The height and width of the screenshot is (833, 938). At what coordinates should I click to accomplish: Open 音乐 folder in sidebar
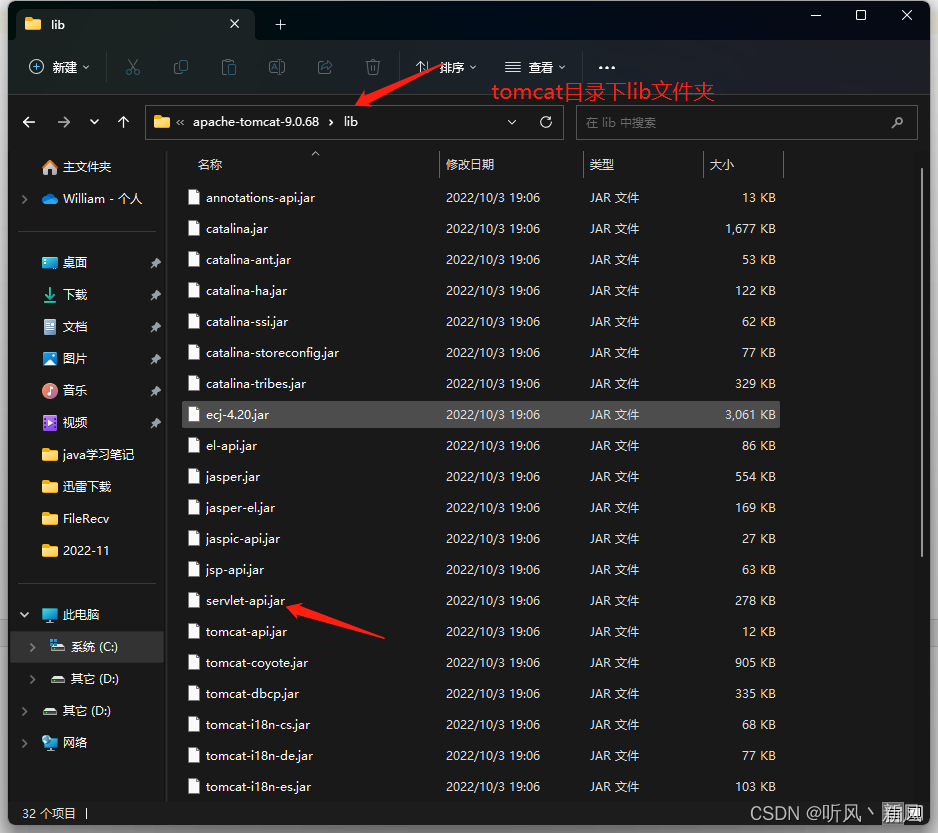(x=65, y=391)
